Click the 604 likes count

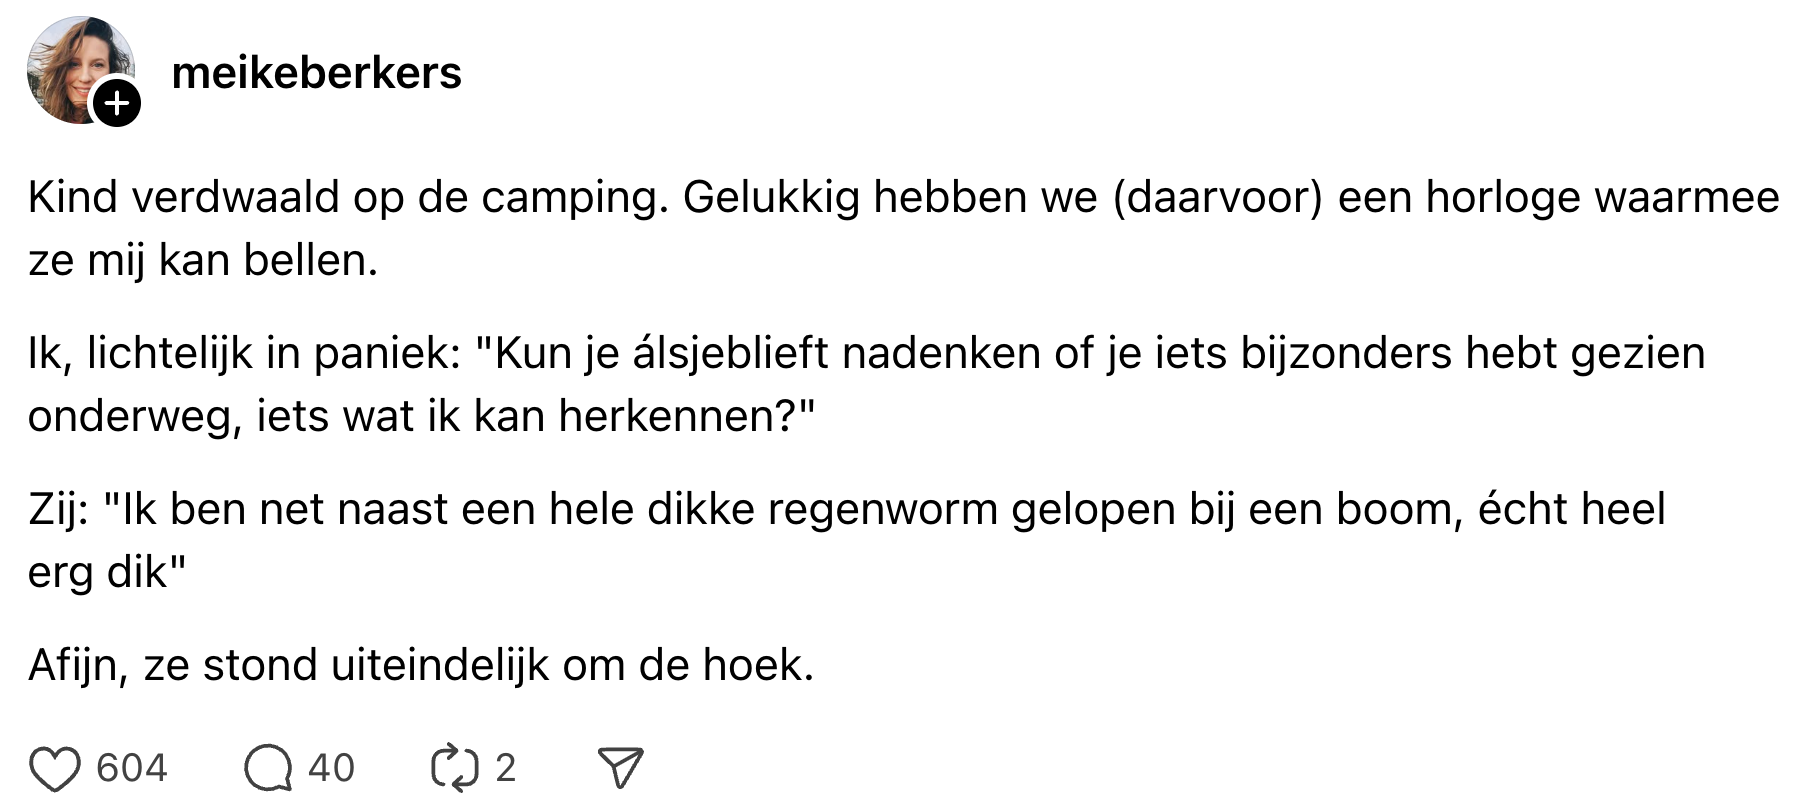tap(131, 768)
